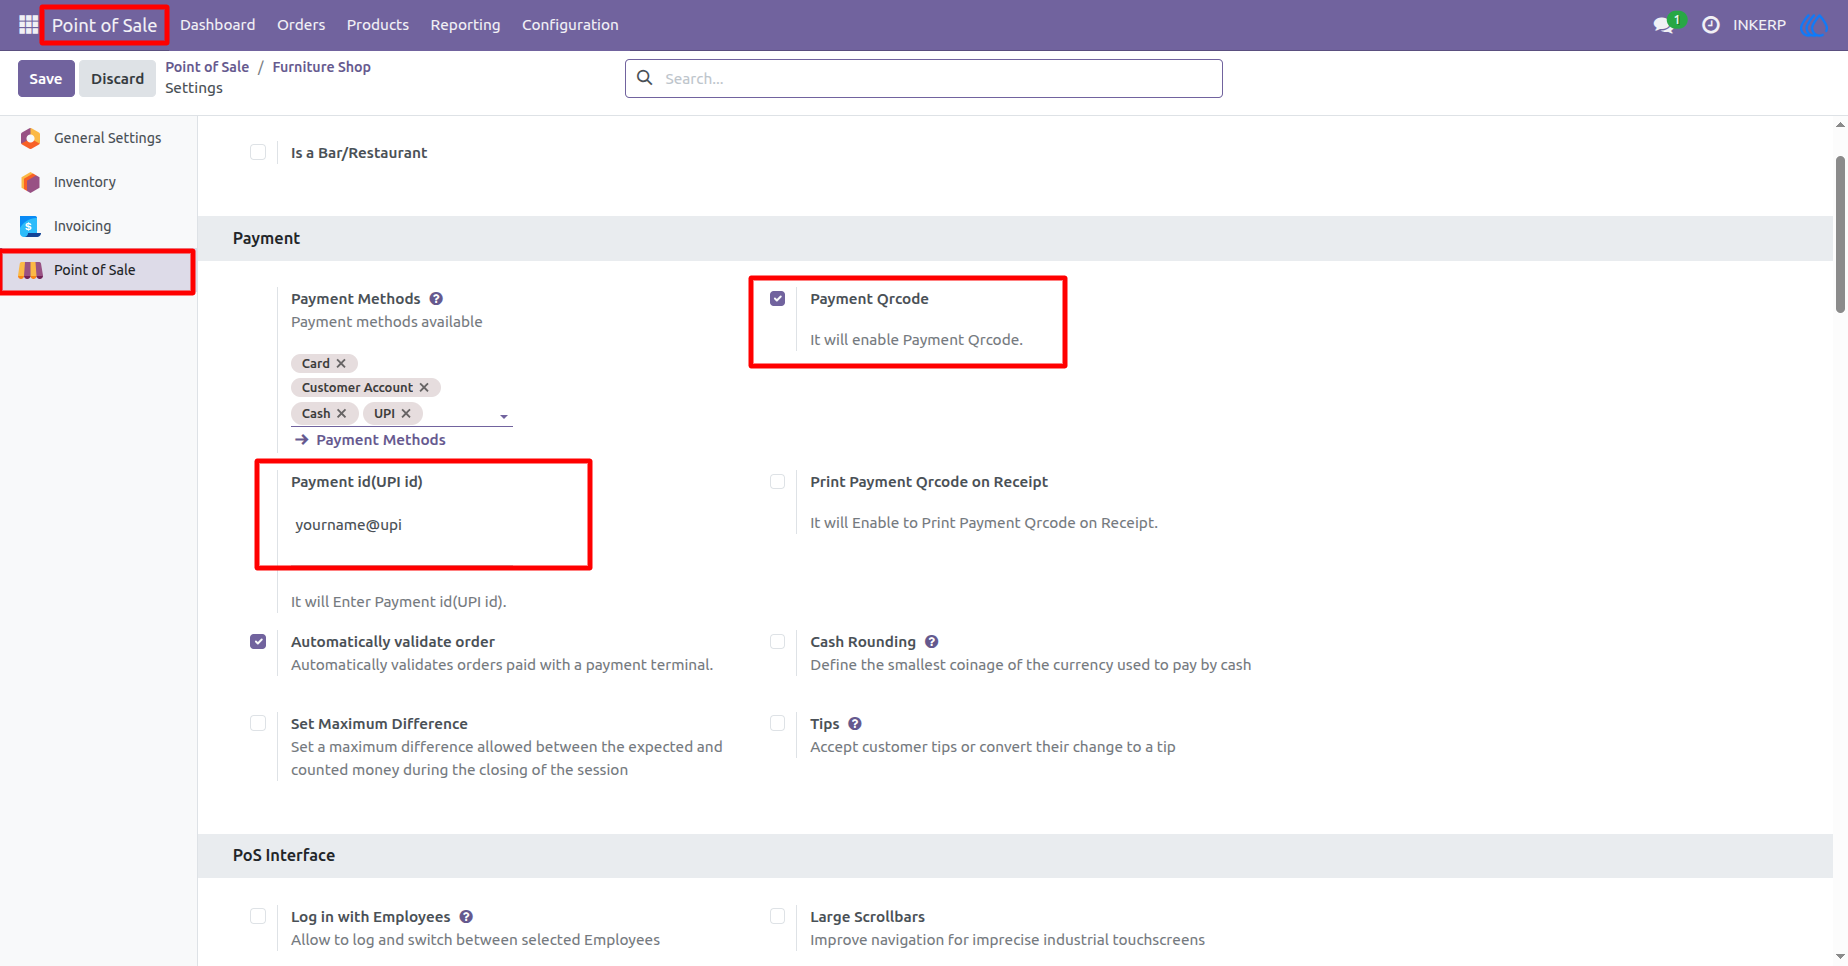Click the vertical scrollbar thumb
This screenshot has width=1848, height=966.
click(x=1840, y=235)
